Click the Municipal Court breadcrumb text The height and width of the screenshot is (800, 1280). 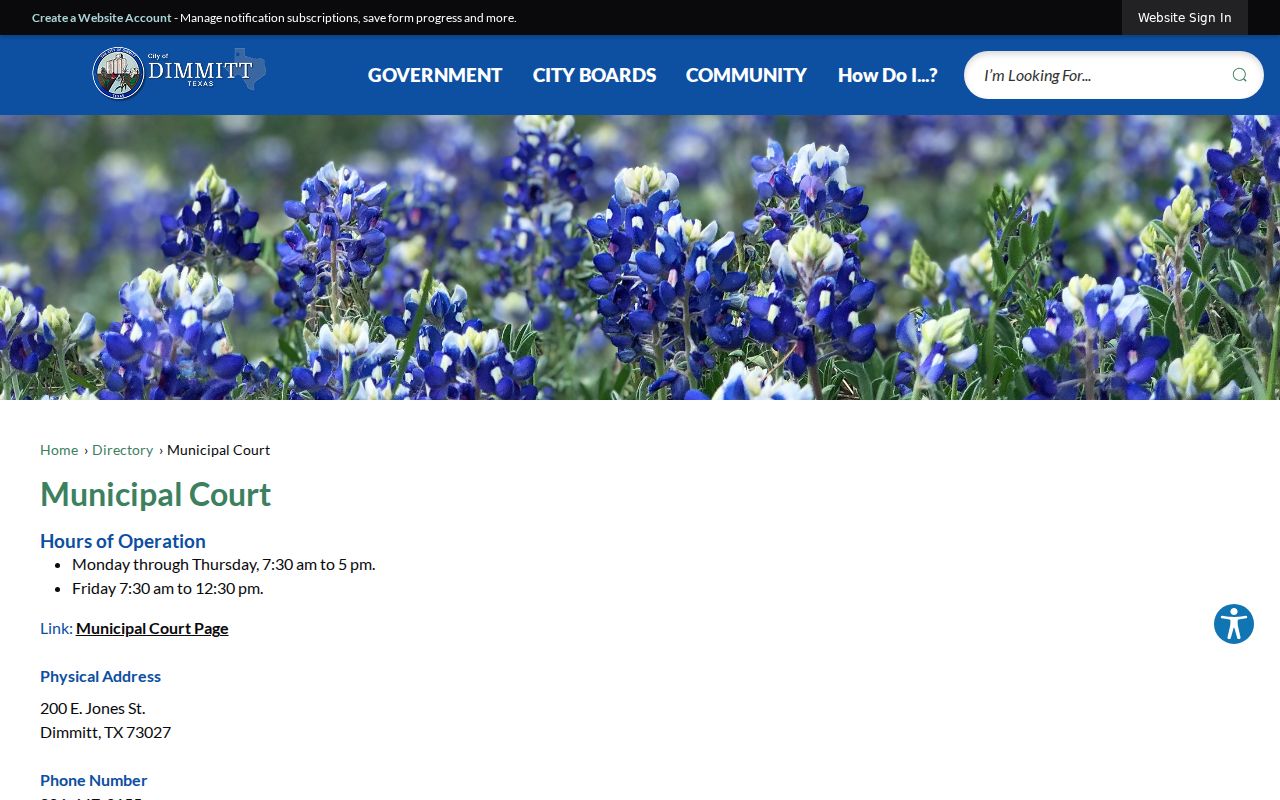218,450
